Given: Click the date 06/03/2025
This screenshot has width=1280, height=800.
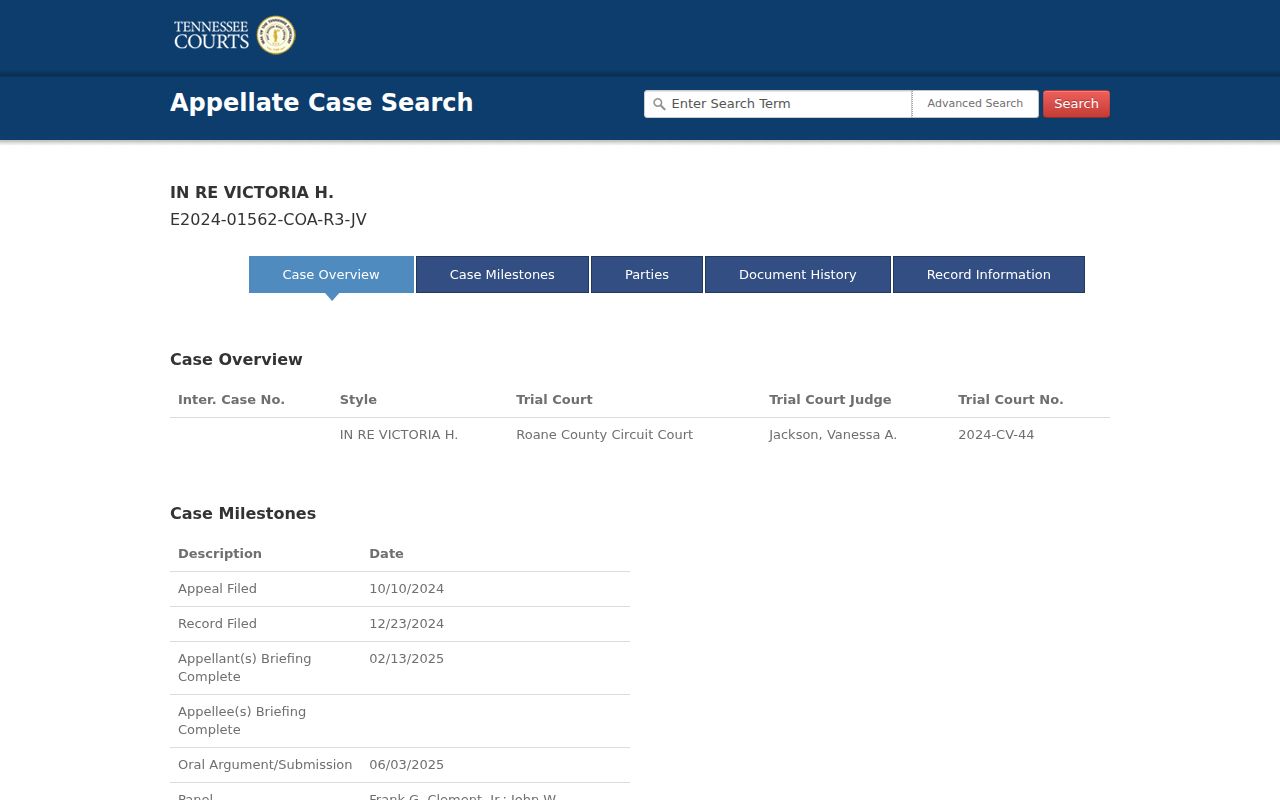Looking at the screenshot, I should [x=406, y=765].
